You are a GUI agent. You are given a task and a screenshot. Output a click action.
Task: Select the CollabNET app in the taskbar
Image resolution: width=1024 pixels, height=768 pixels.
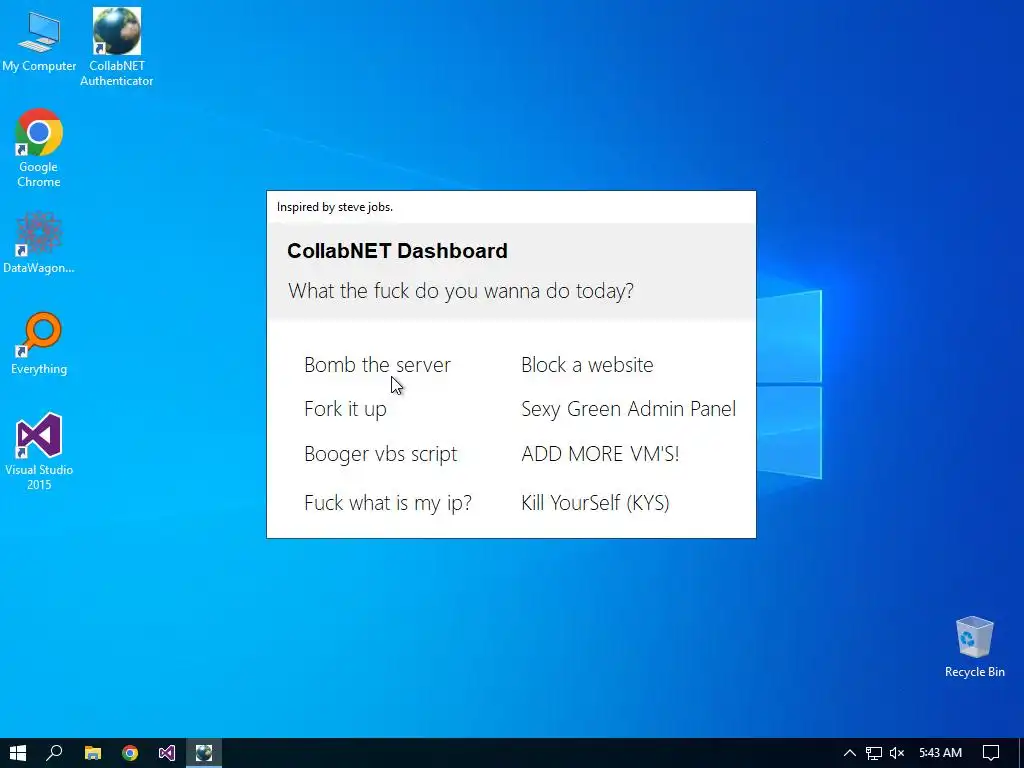pos(204,753)
